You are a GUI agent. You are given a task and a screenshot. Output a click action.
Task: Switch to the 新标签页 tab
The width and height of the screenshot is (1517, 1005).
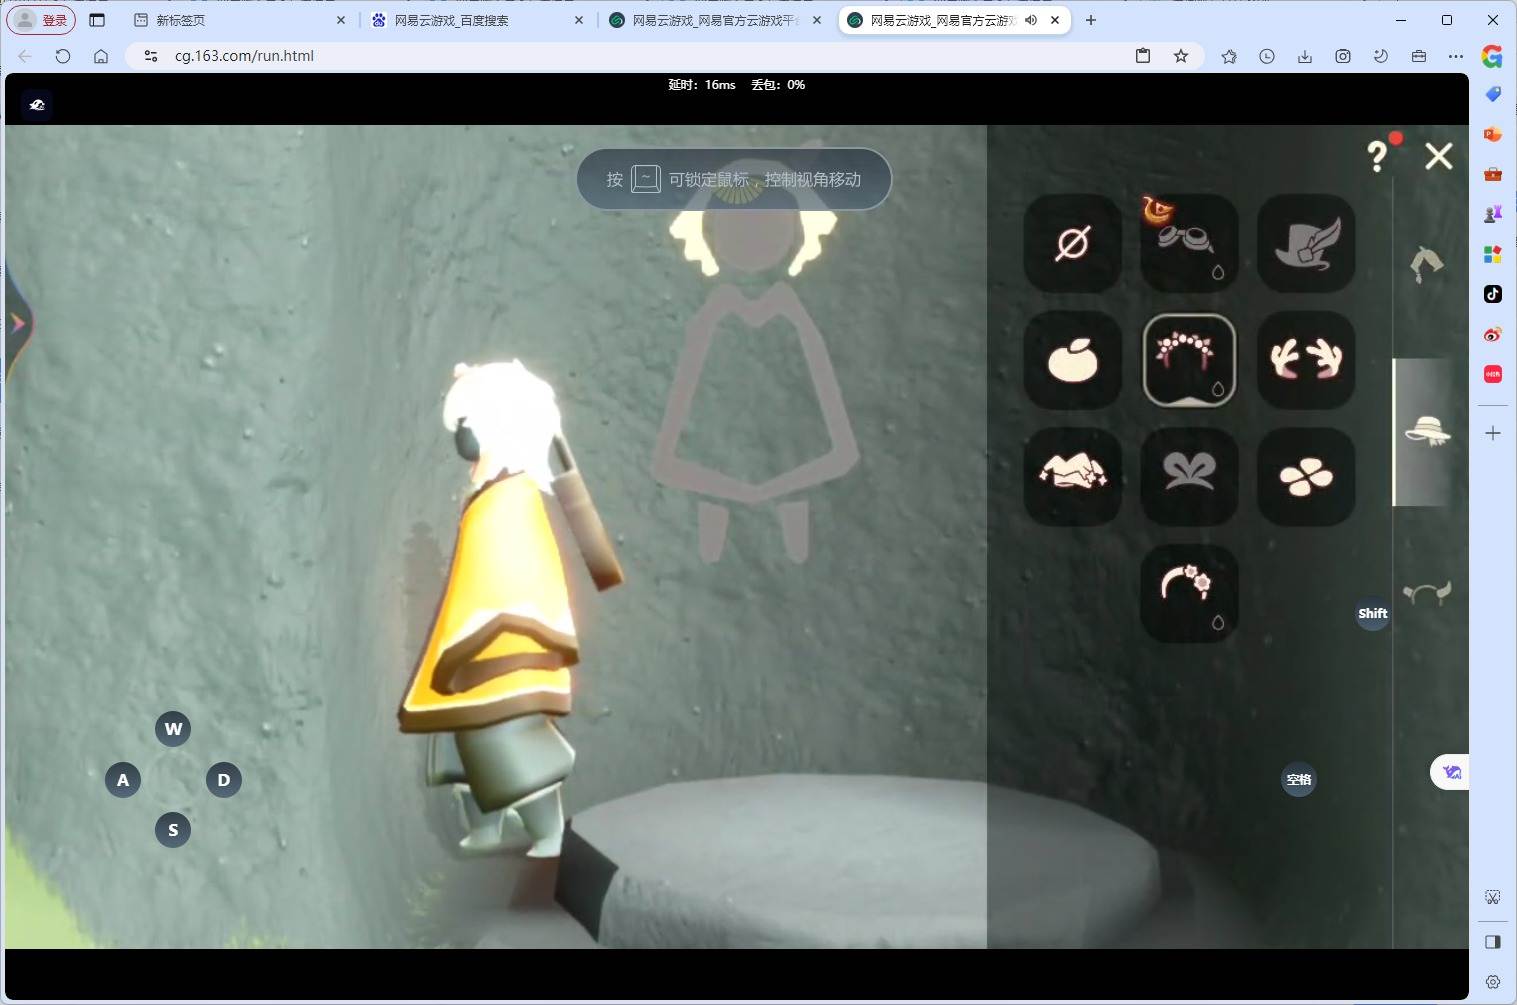(x=240, y=20)
